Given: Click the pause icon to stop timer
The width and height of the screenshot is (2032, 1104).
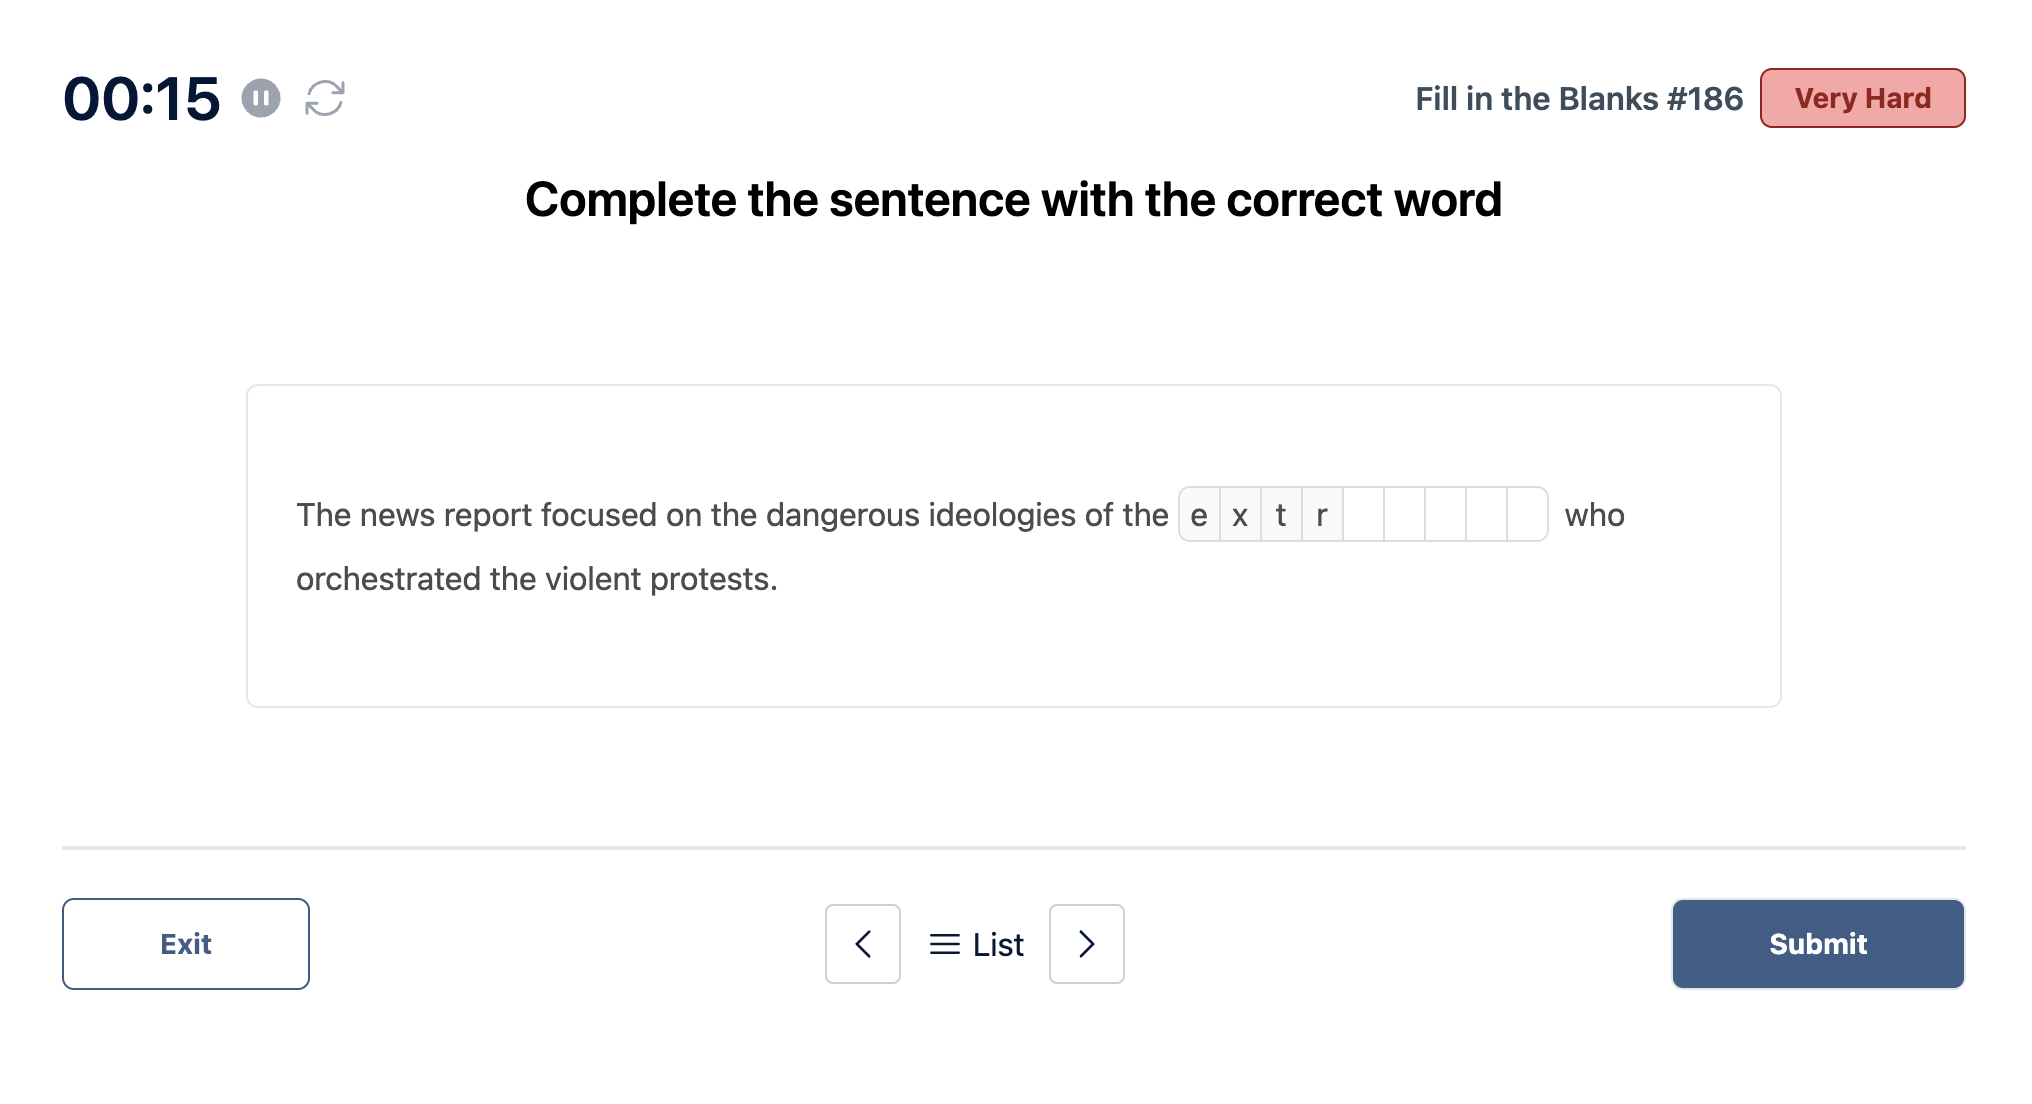Looking at the screenshot, I should [261, 99].
